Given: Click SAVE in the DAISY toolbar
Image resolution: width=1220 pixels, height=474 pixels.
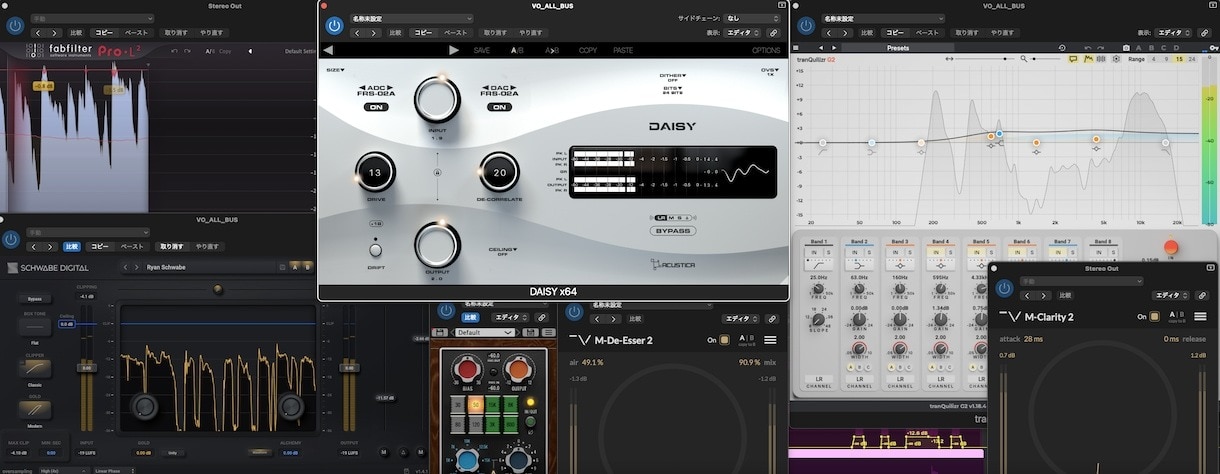Looking at the screenshot, I should click(482, 50).
